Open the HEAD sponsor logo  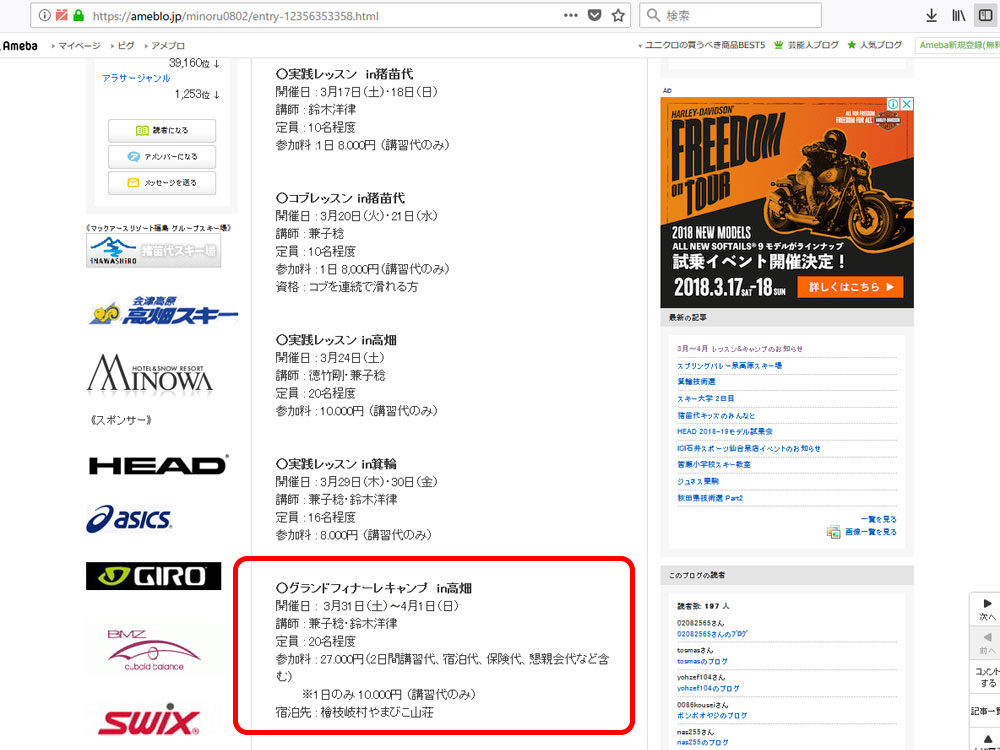pos(157,465)
